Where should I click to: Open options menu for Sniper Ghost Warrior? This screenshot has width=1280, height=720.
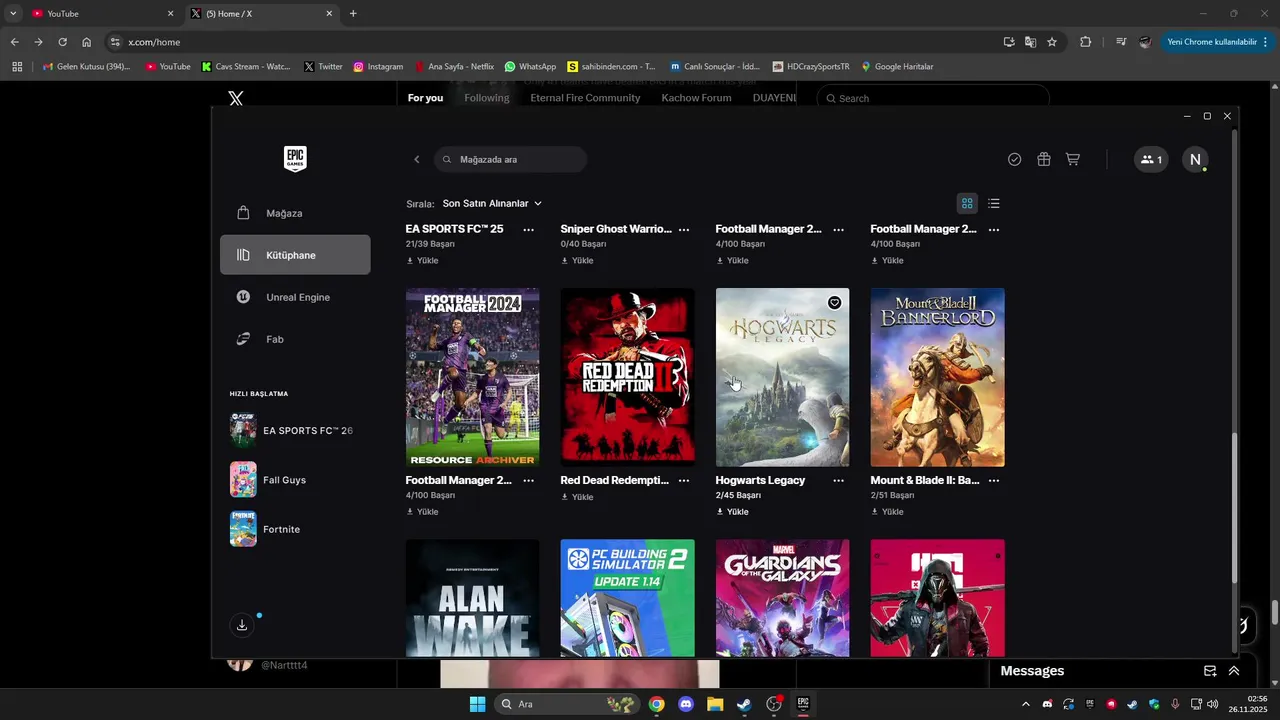point(684,229)
